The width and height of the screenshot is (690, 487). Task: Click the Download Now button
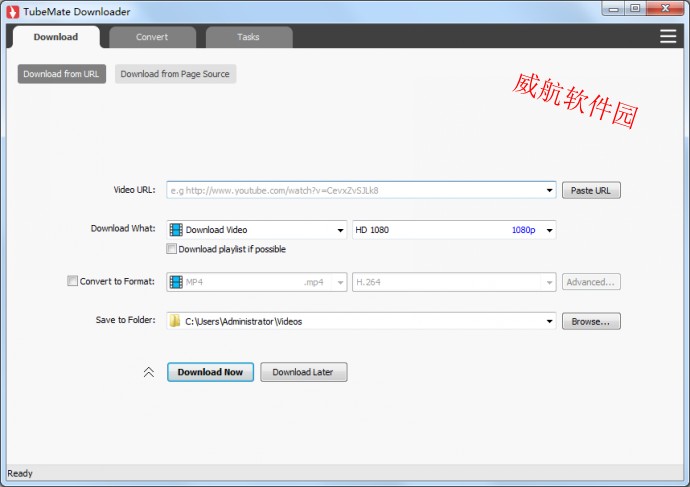coord(210,372)
